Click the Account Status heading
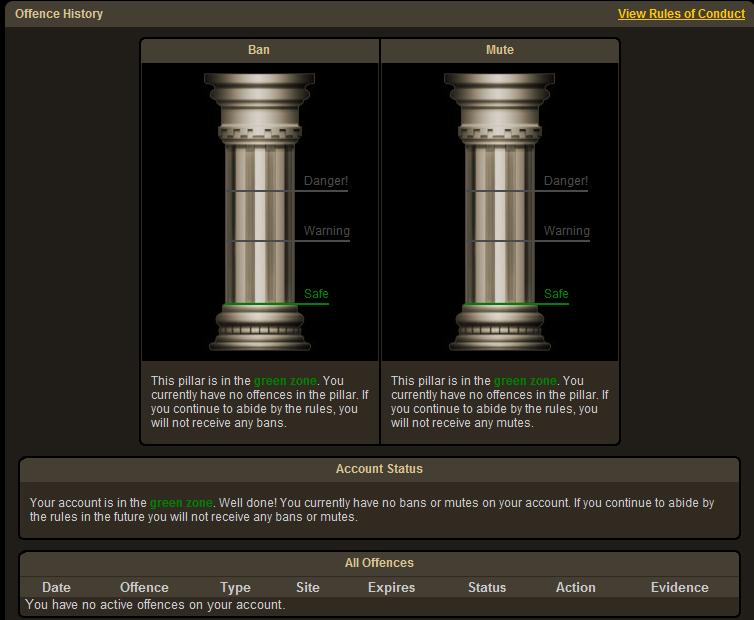Image resolution: width=754 pixels, height=620 pixels. (379, 469)
